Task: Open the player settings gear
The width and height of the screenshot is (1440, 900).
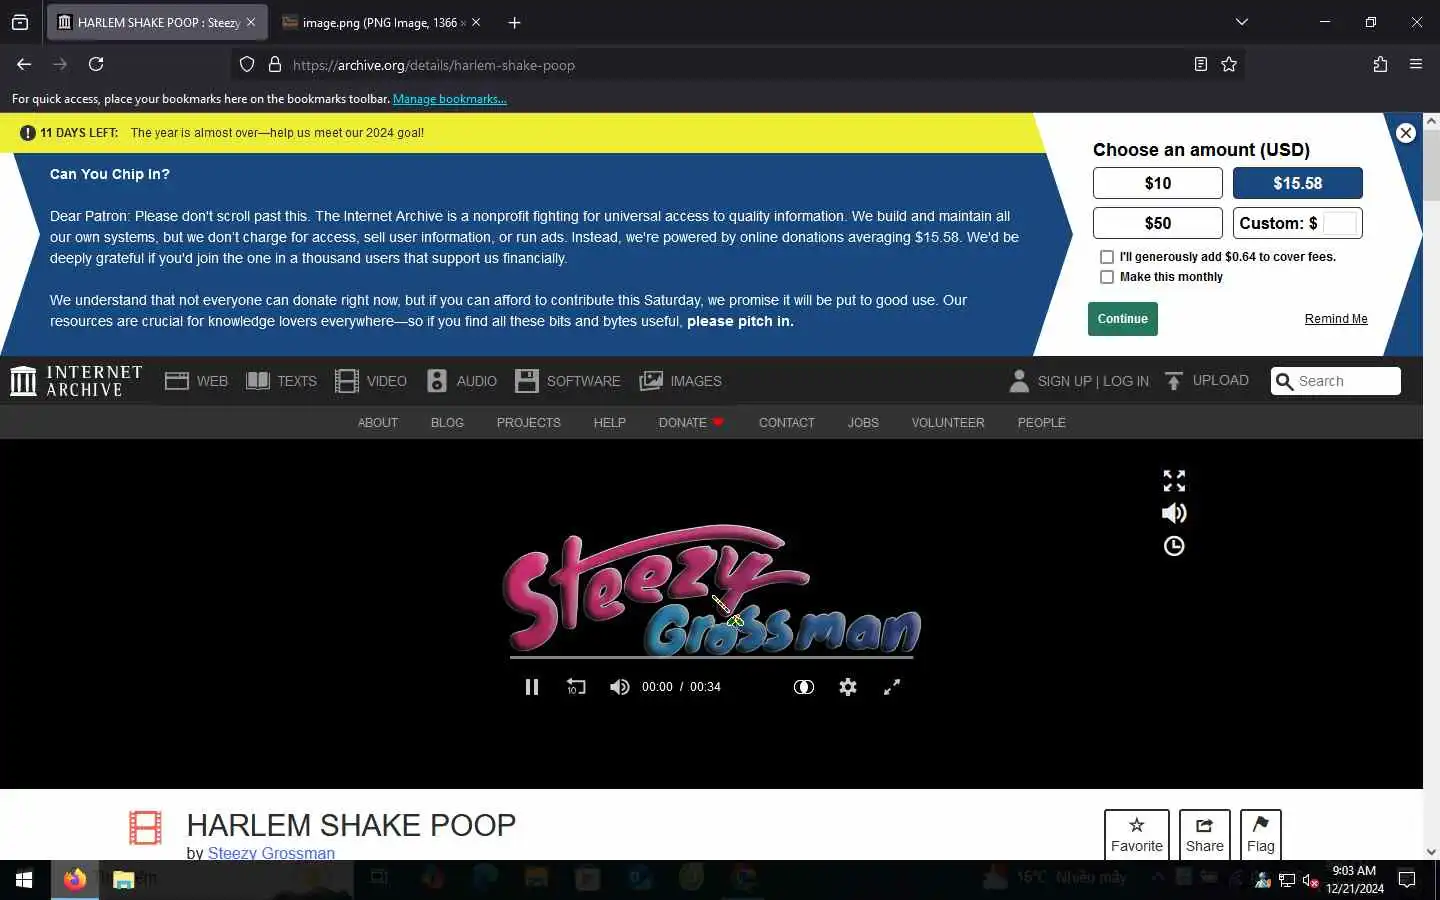Action: coord(848,687)
